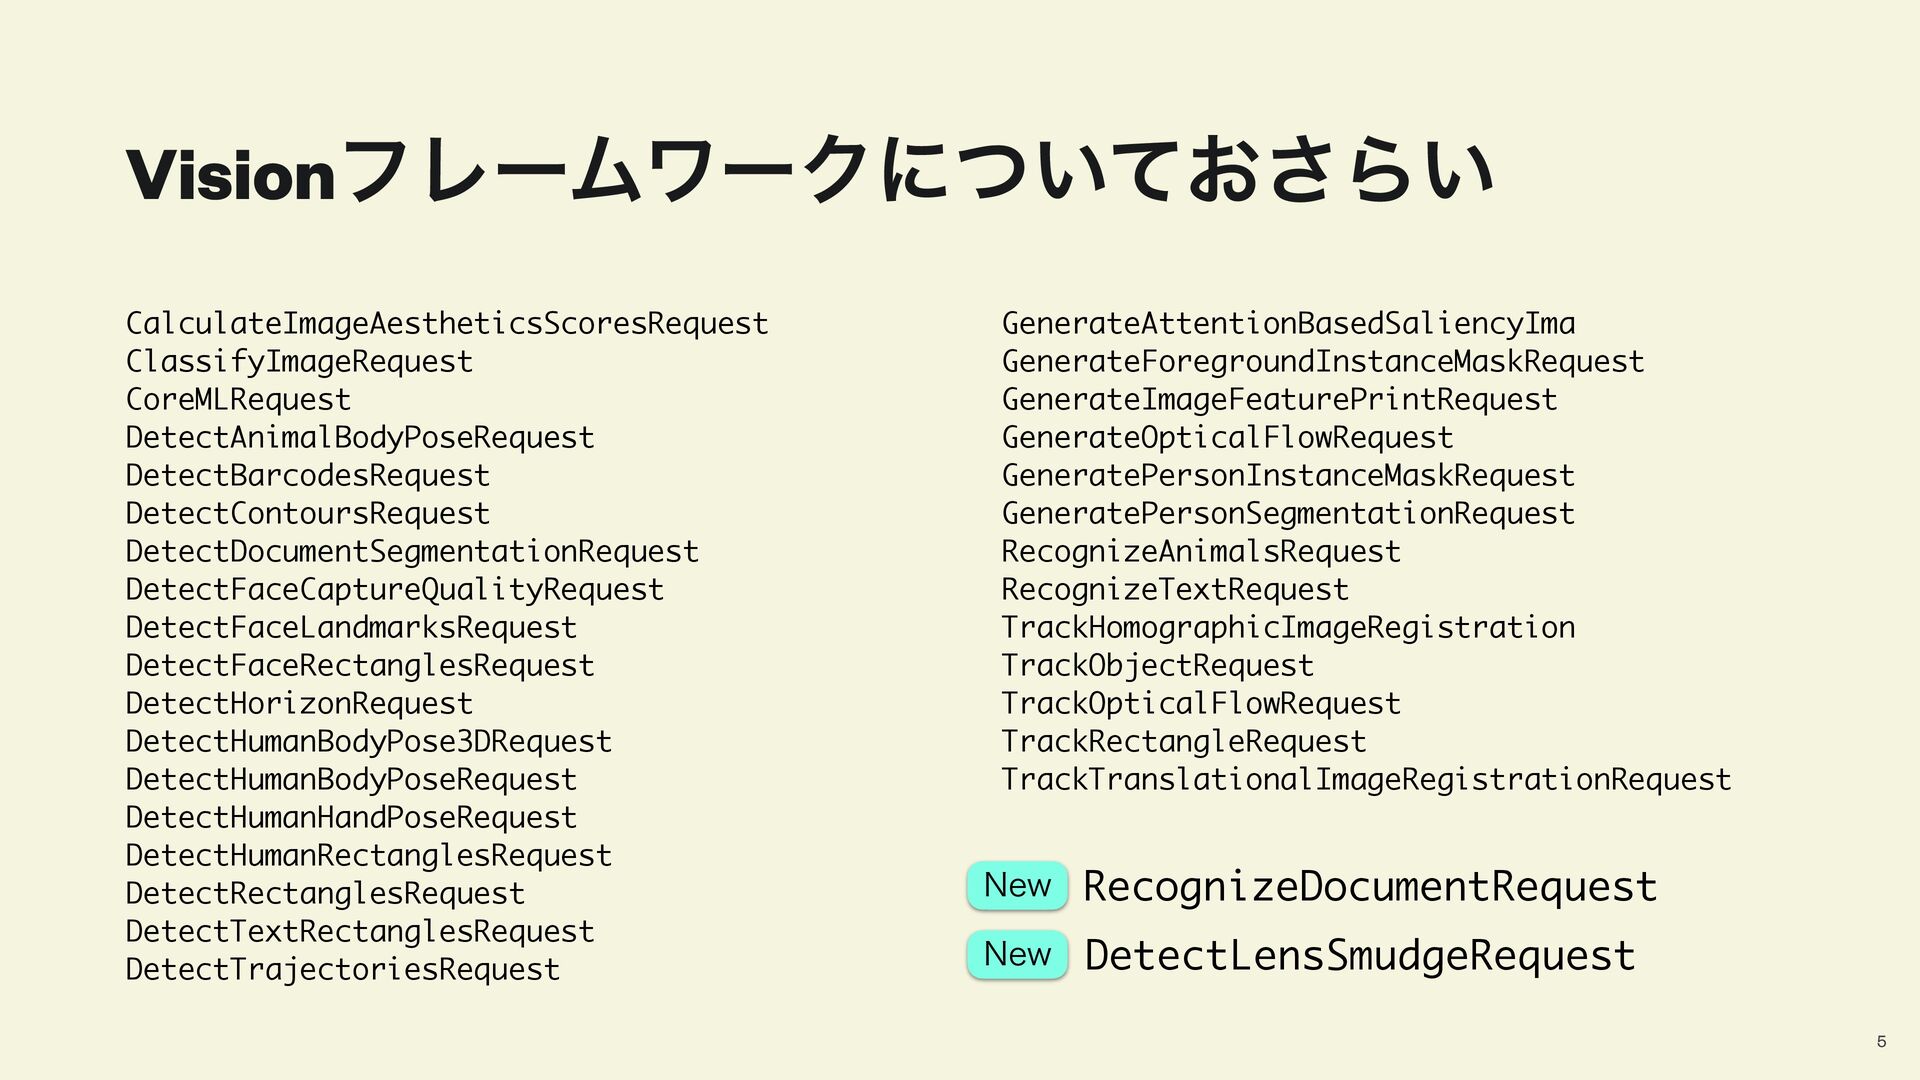Select the RecognizeDocumentRequest text
This screenshot has height=1080, width=1920.
pyautogui.click(x=1370, y=887)
